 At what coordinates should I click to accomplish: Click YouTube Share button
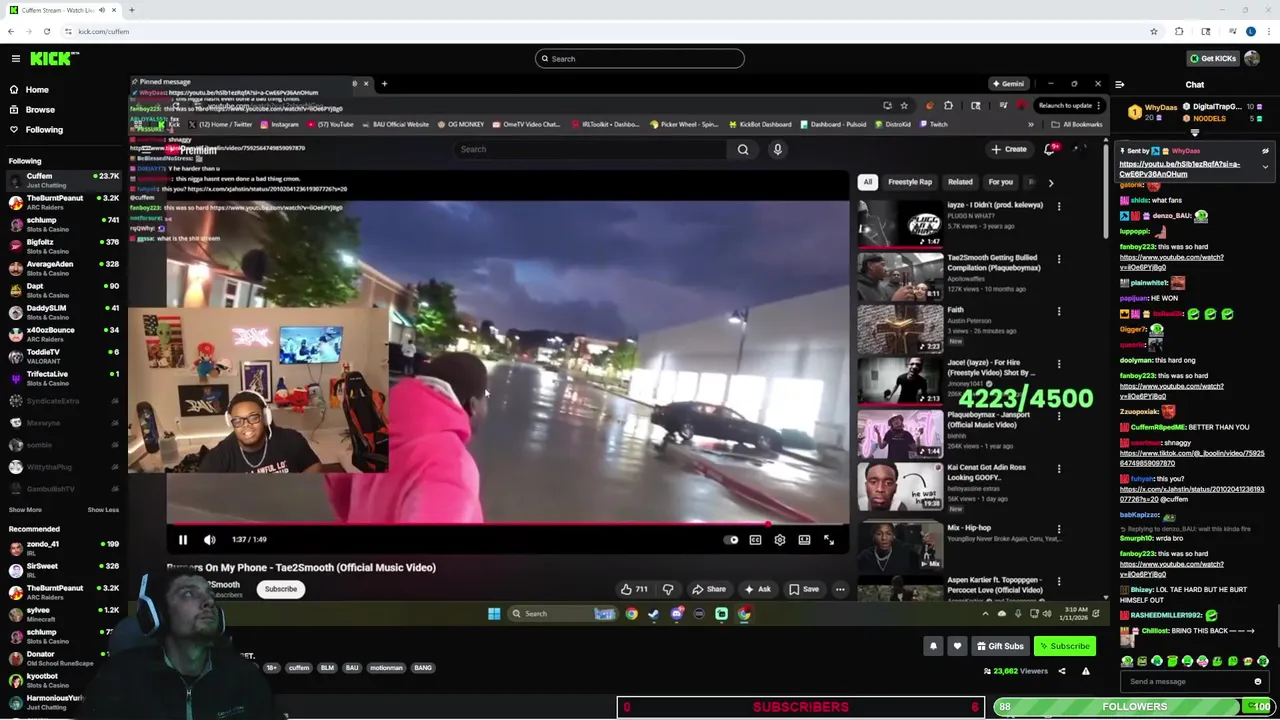point(710,589)
